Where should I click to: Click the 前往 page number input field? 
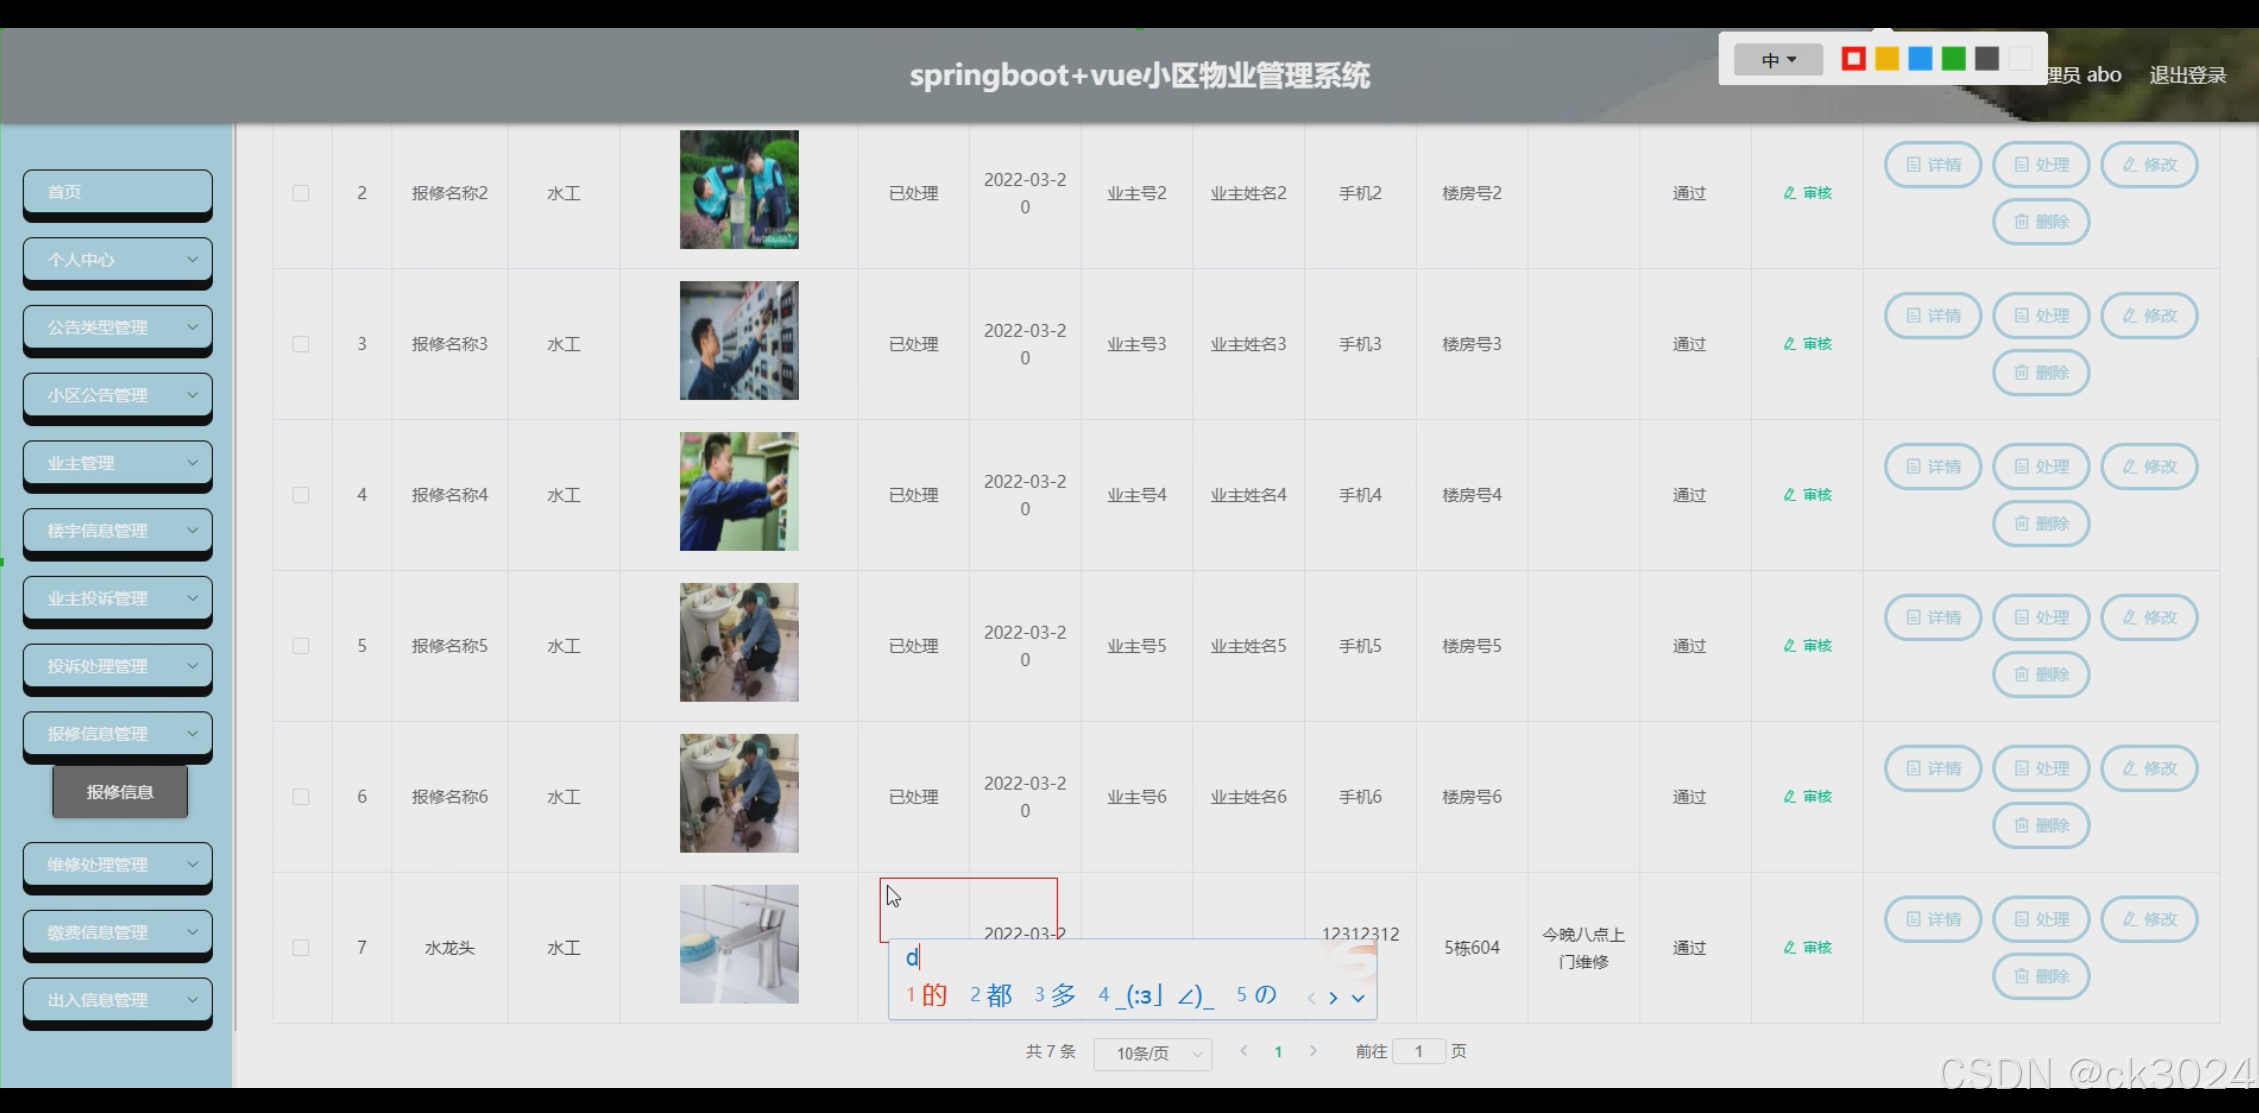click(x=1420, y=1051)
